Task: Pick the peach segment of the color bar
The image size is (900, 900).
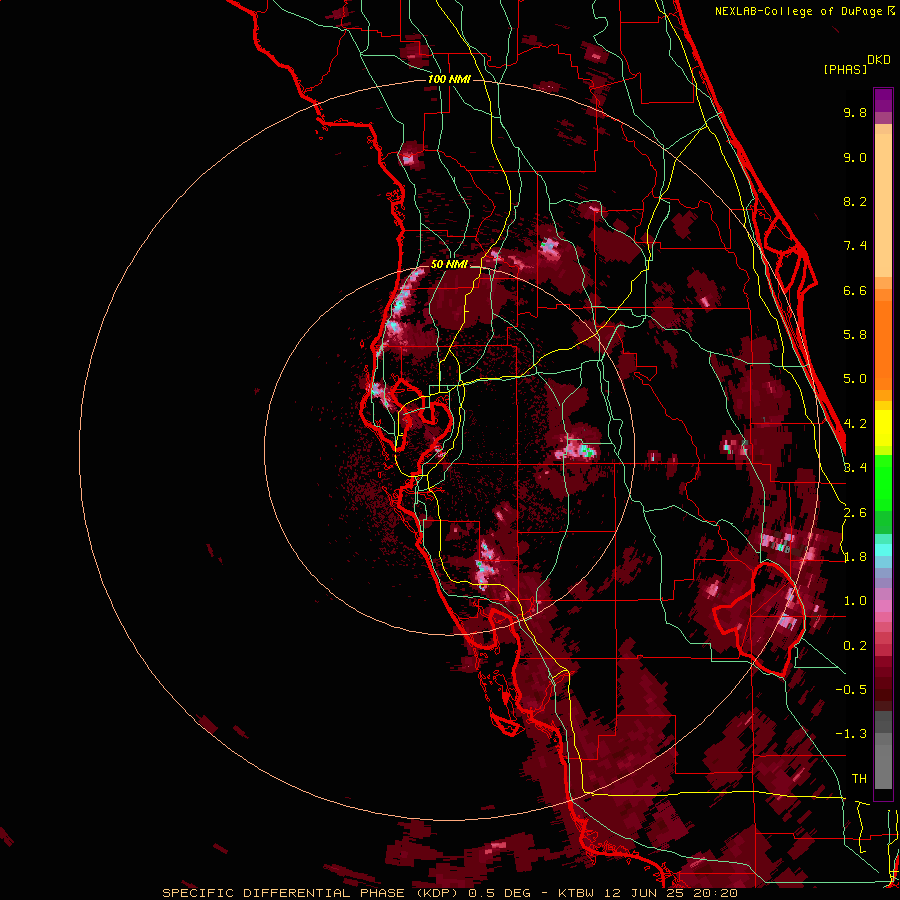Action: [x=883, y=205]
